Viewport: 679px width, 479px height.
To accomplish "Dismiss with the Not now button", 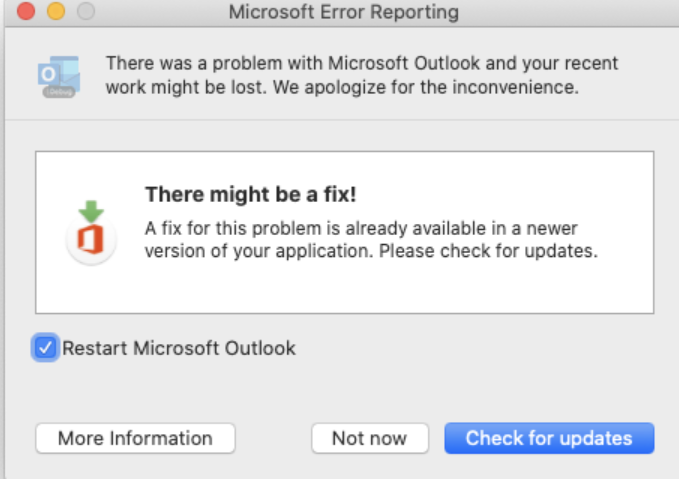I will (x=369, y=438).
